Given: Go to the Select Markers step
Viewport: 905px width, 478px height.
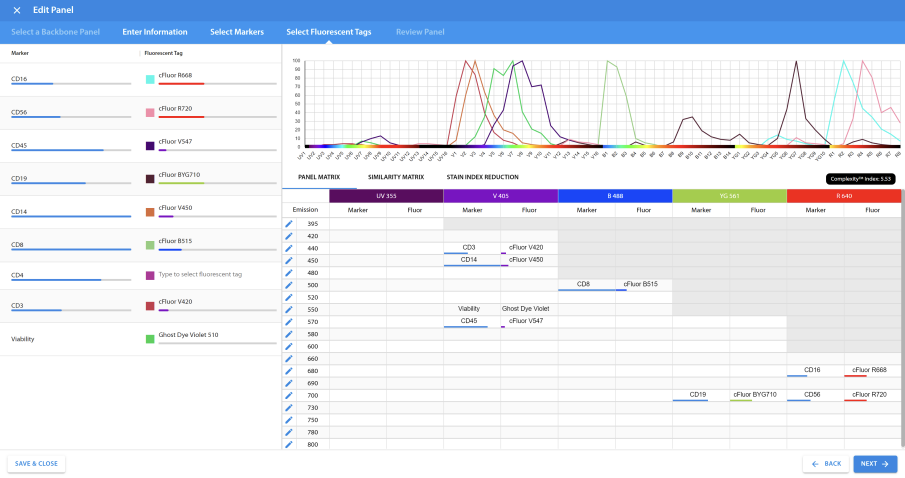Looking at the screenshot, I should point(237,32).
